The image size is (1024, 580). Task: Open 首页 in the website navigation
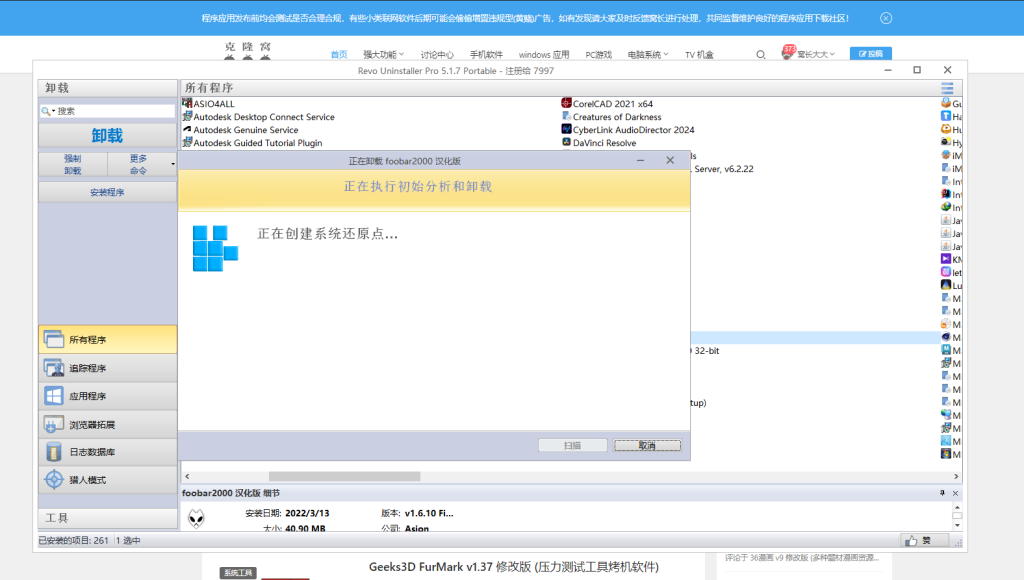339,55
